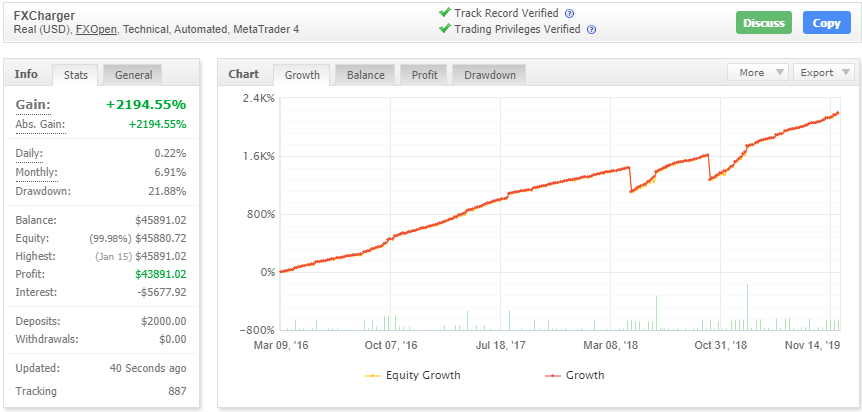The image size is (862, 412).
Task: Click help icon beside Track Record Verified
Action: (569, 14)
